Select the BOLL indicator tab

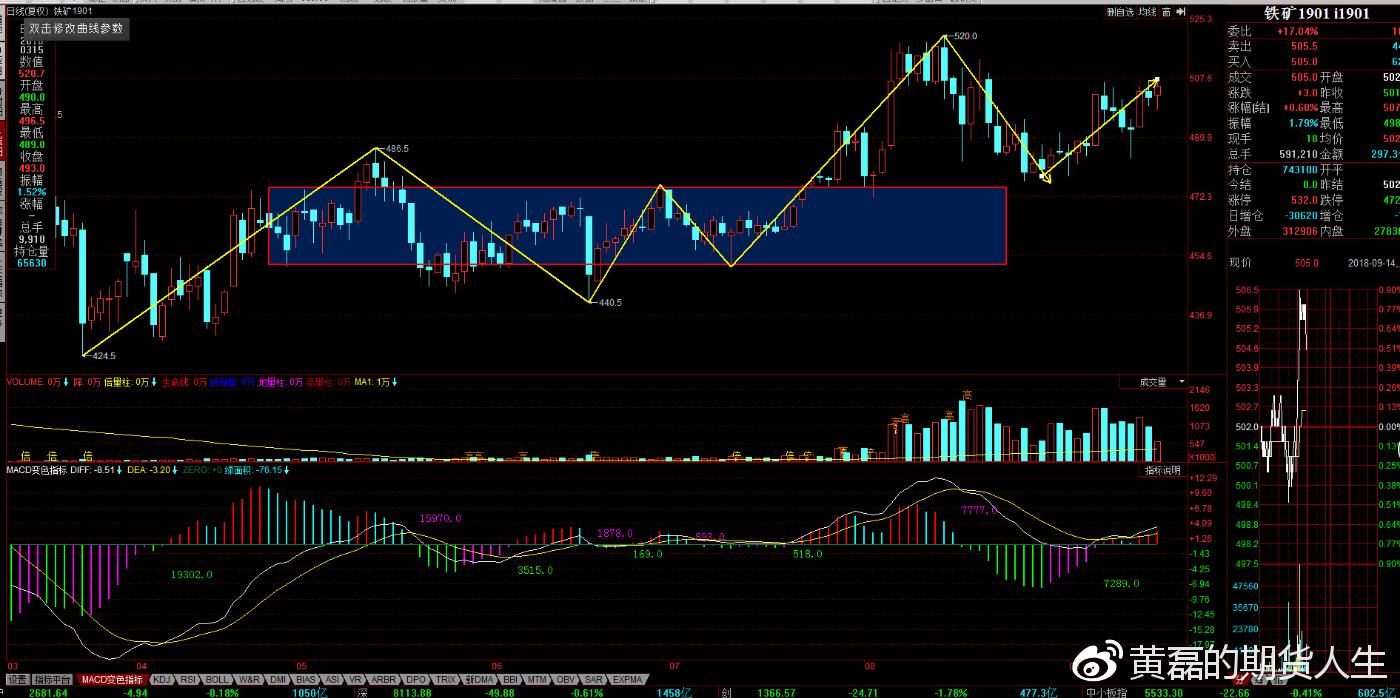coord(217,680)
